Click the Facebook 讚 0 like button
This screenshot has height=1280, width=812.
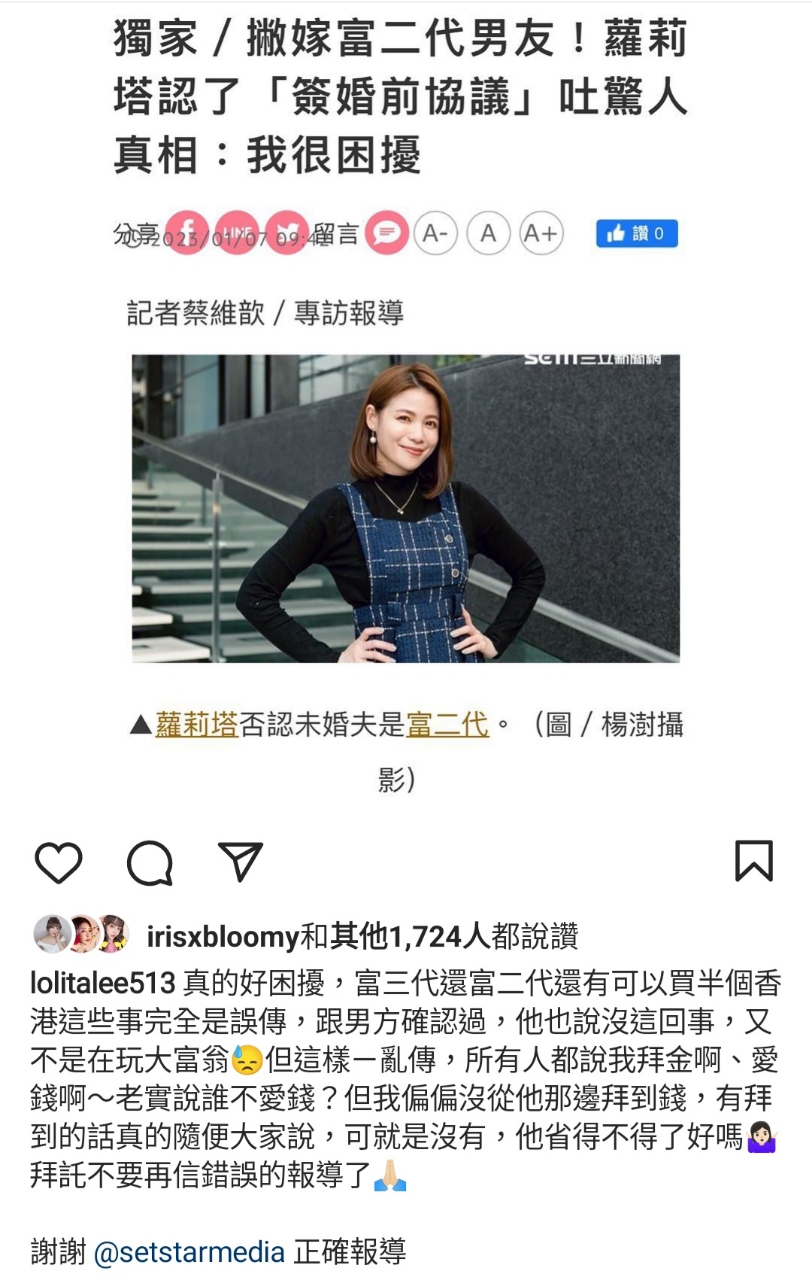pyautogui.click(x=637, y=233)
